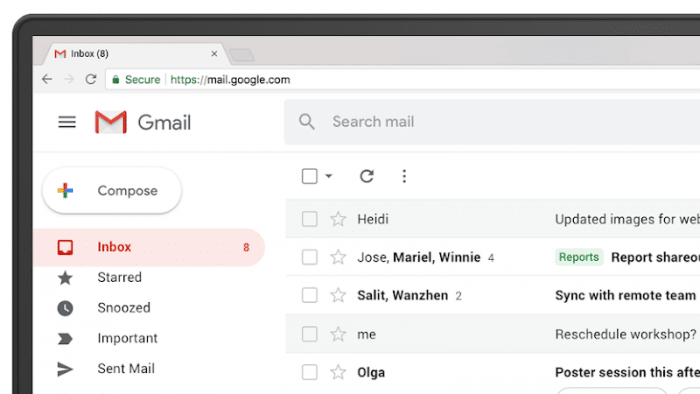Open a new browser tab
Image resolution: width=700 pixels, height=394 pixels.
(242, 55)
